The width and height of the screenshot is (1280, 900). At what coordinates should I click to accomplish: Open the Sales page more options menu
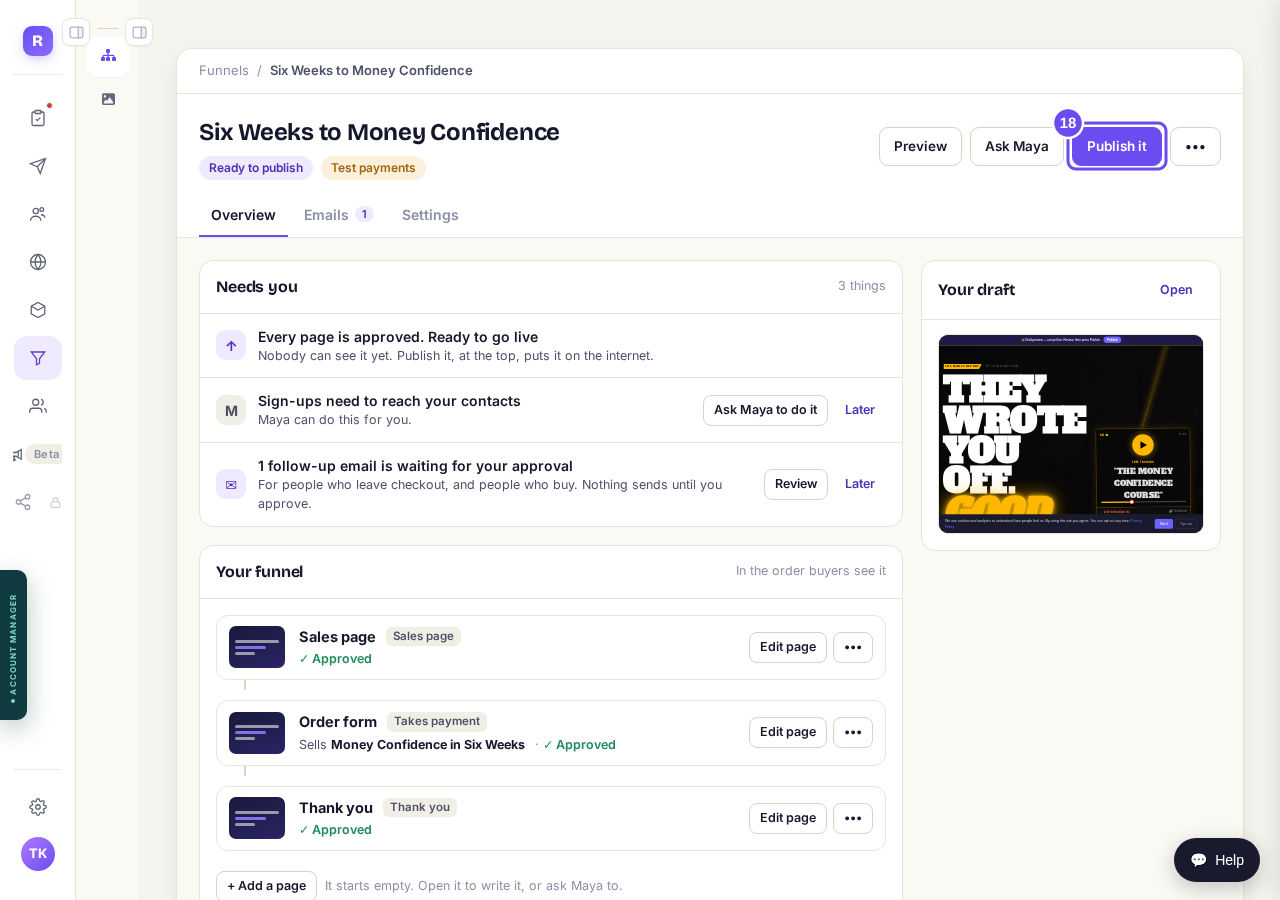(x=853, y=647)
